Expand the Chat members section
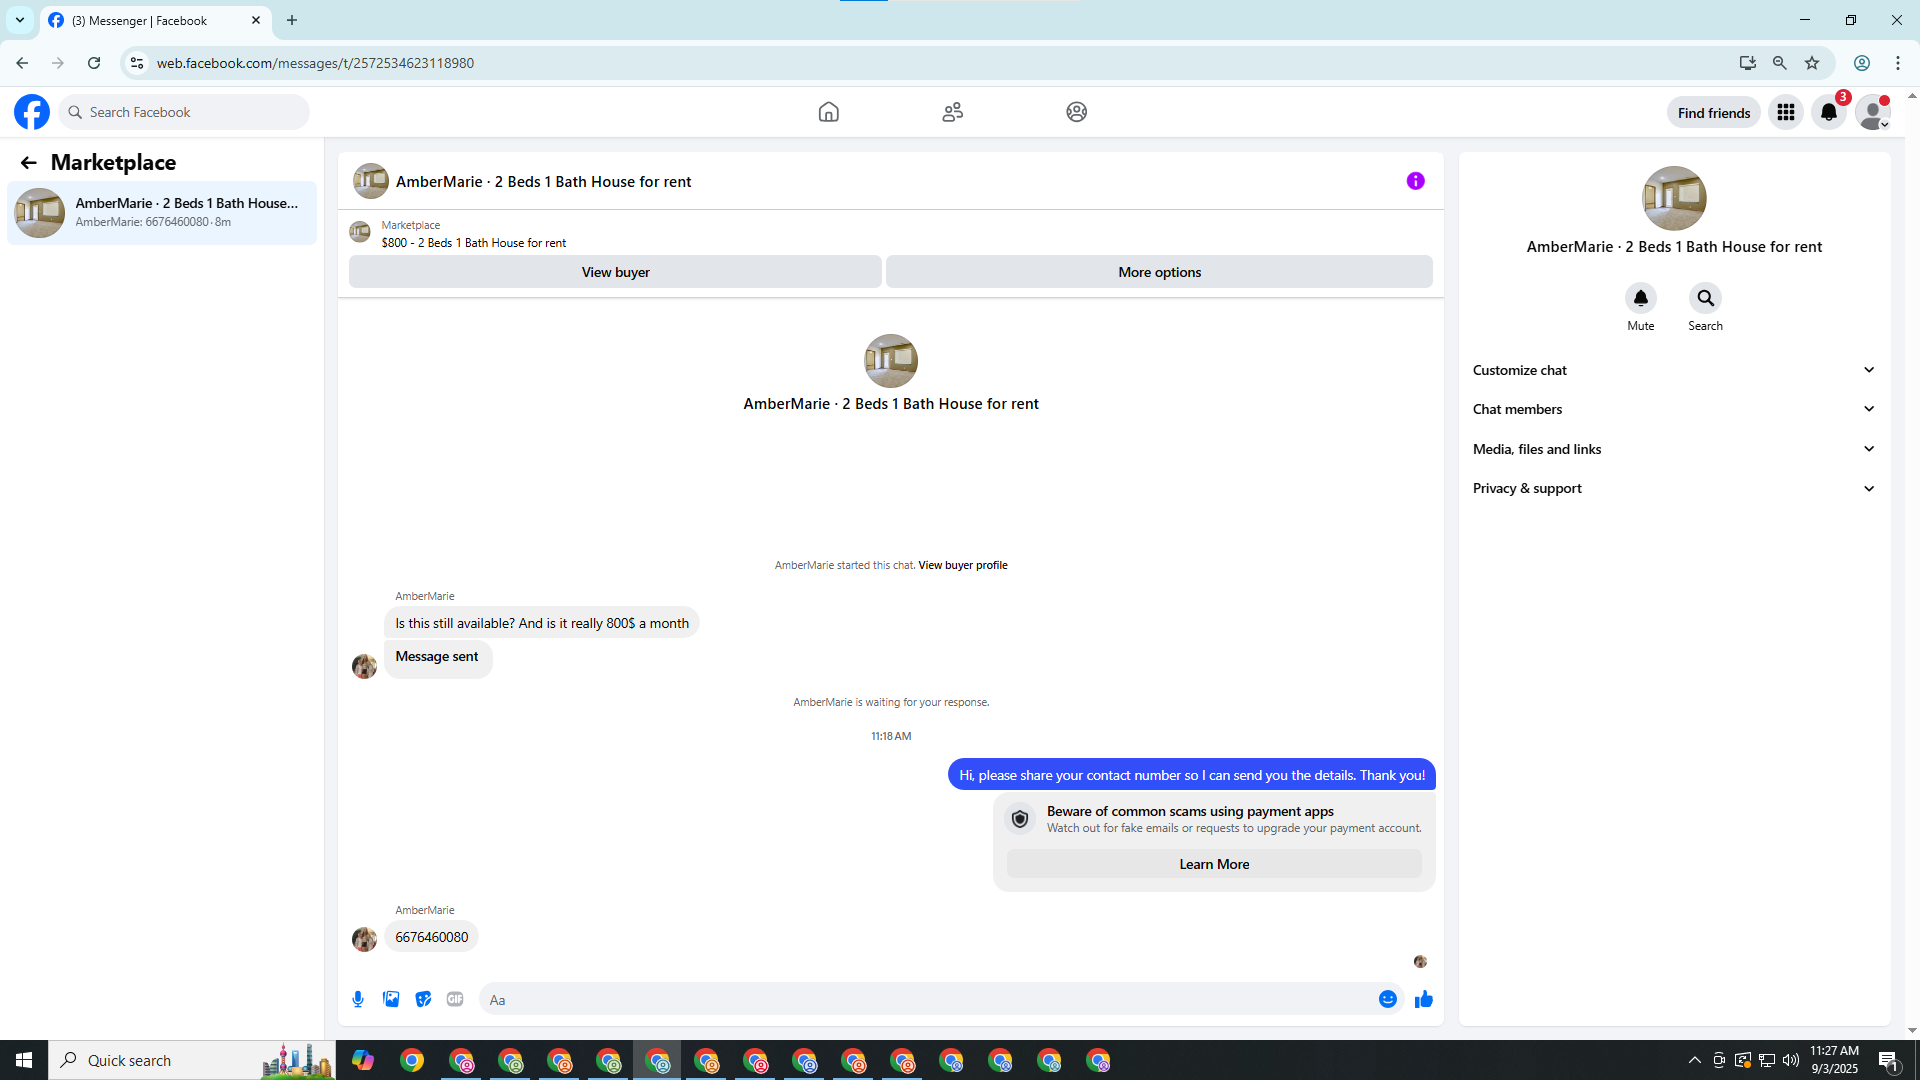 [x=1674, y=409]
